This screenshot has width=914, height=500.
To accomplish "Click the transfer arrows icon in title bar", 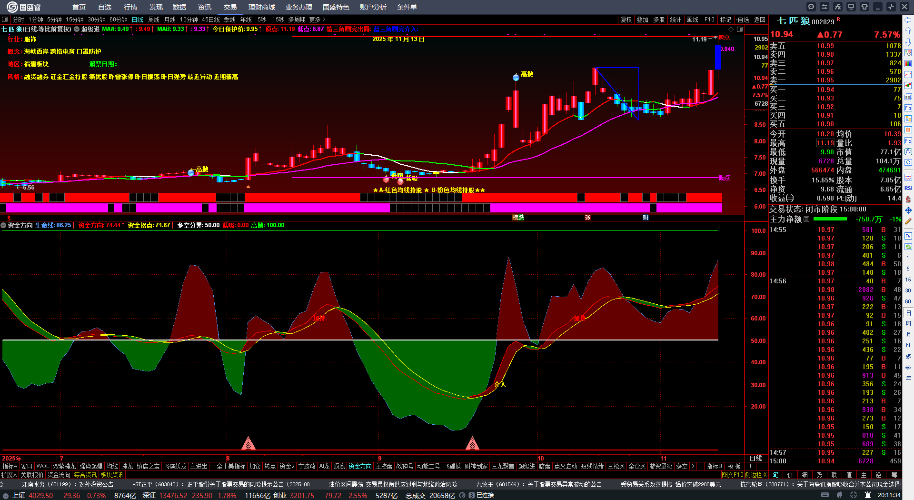I will (824, 6).
